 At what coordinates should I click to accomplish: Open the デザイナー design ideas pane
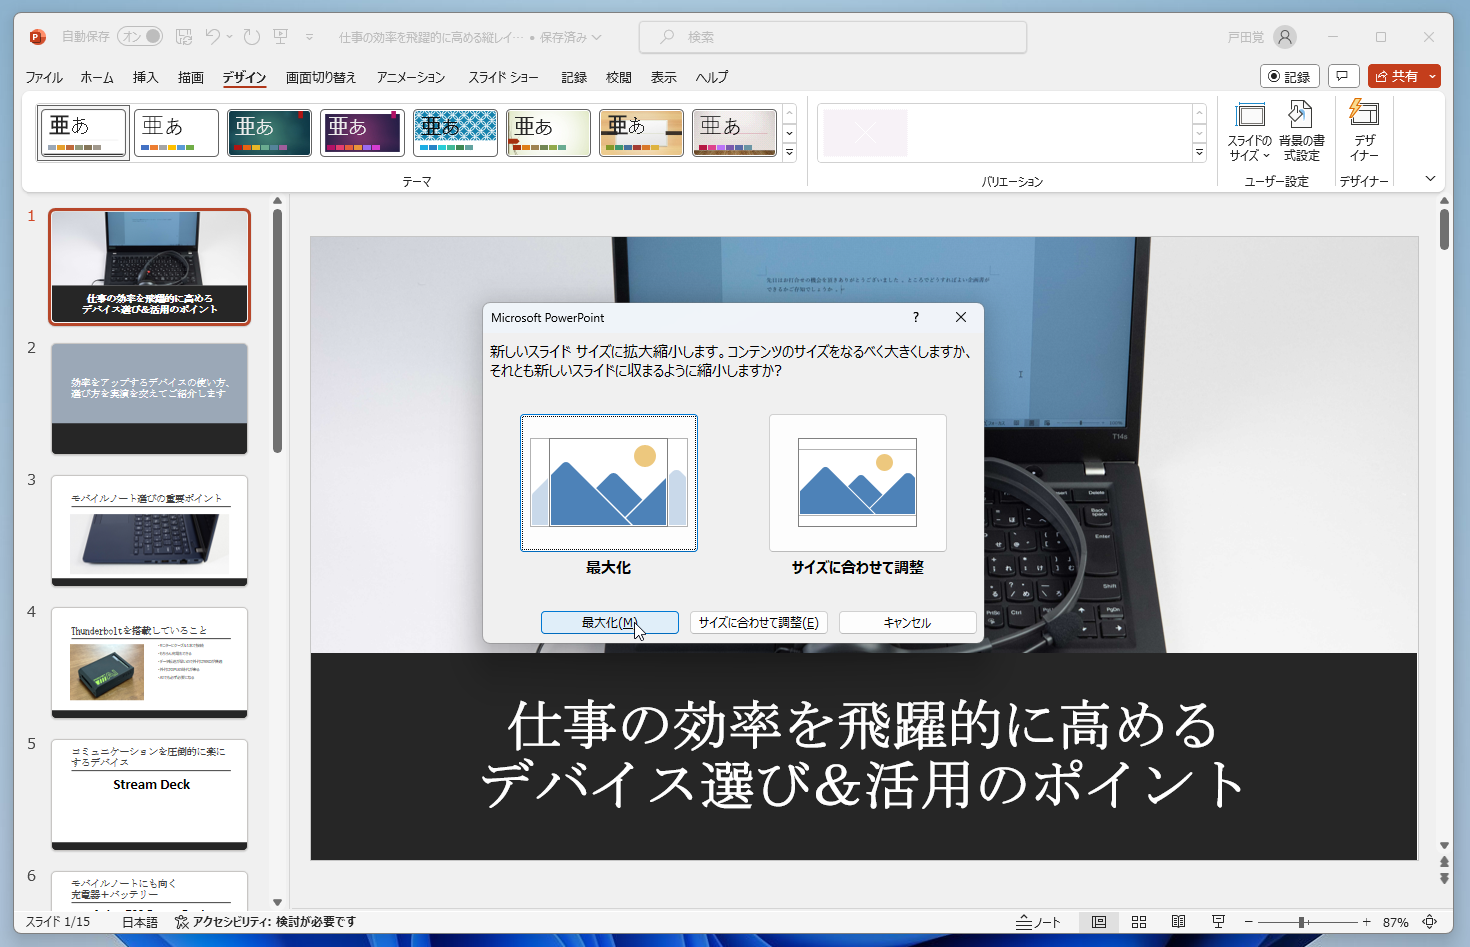1364,132
